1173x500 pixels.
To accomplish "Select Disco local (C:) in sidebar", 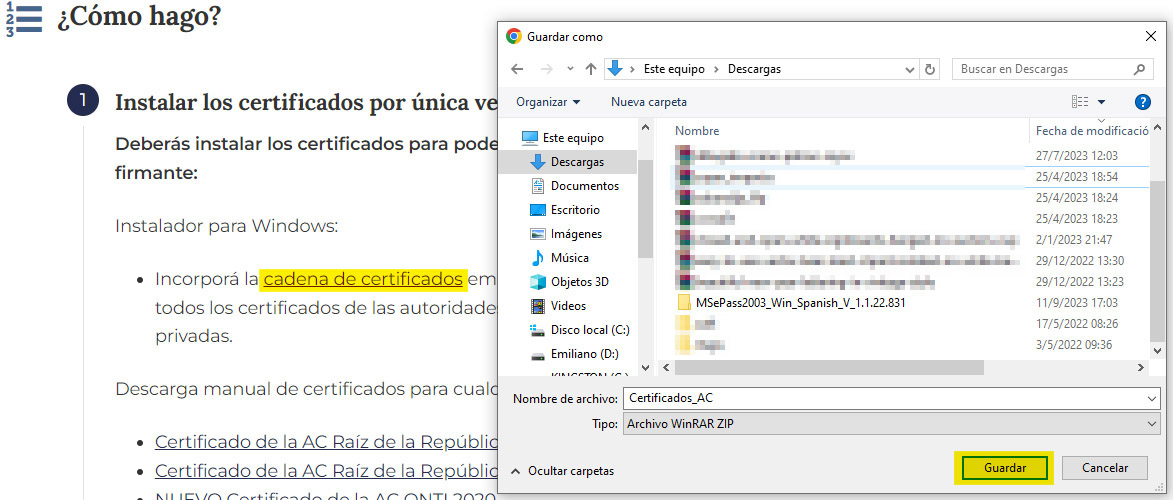I will coord(589,330).
